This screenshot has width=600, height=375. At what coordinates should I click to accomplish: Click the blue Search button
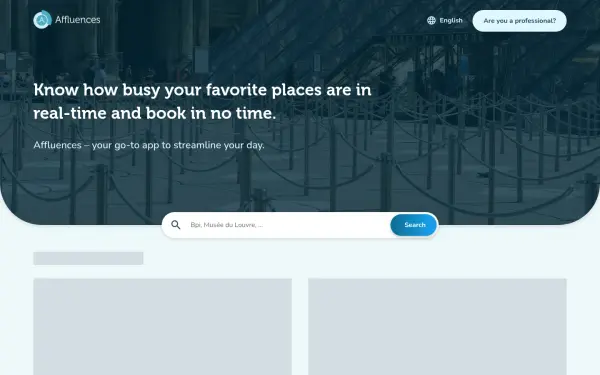pyautogui.click(x=414, y=225)
